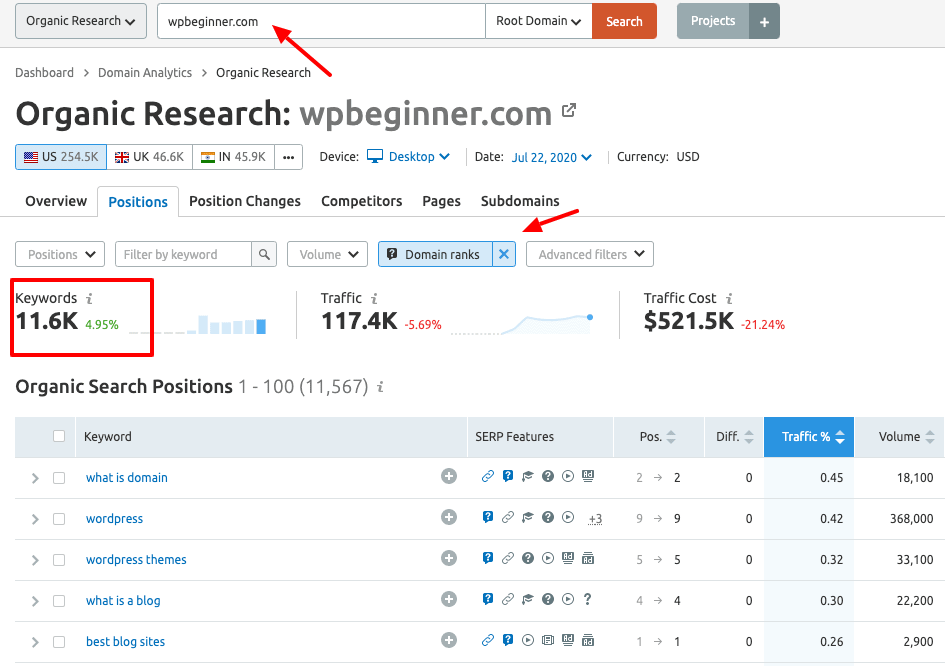Click link icon in 'best blog sites' row
This screenshot has width=945, height=666.
[x=488, y=641]
